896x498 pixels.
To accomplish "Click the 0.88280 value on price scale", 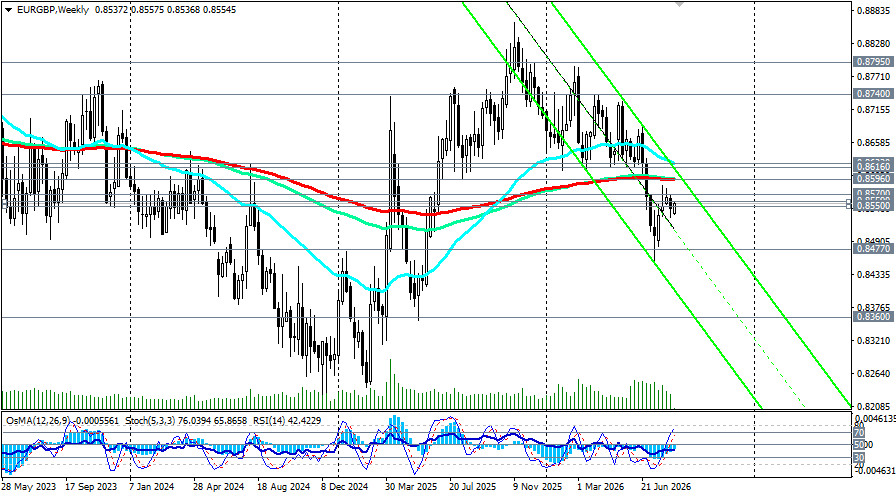I will [875, 44].
